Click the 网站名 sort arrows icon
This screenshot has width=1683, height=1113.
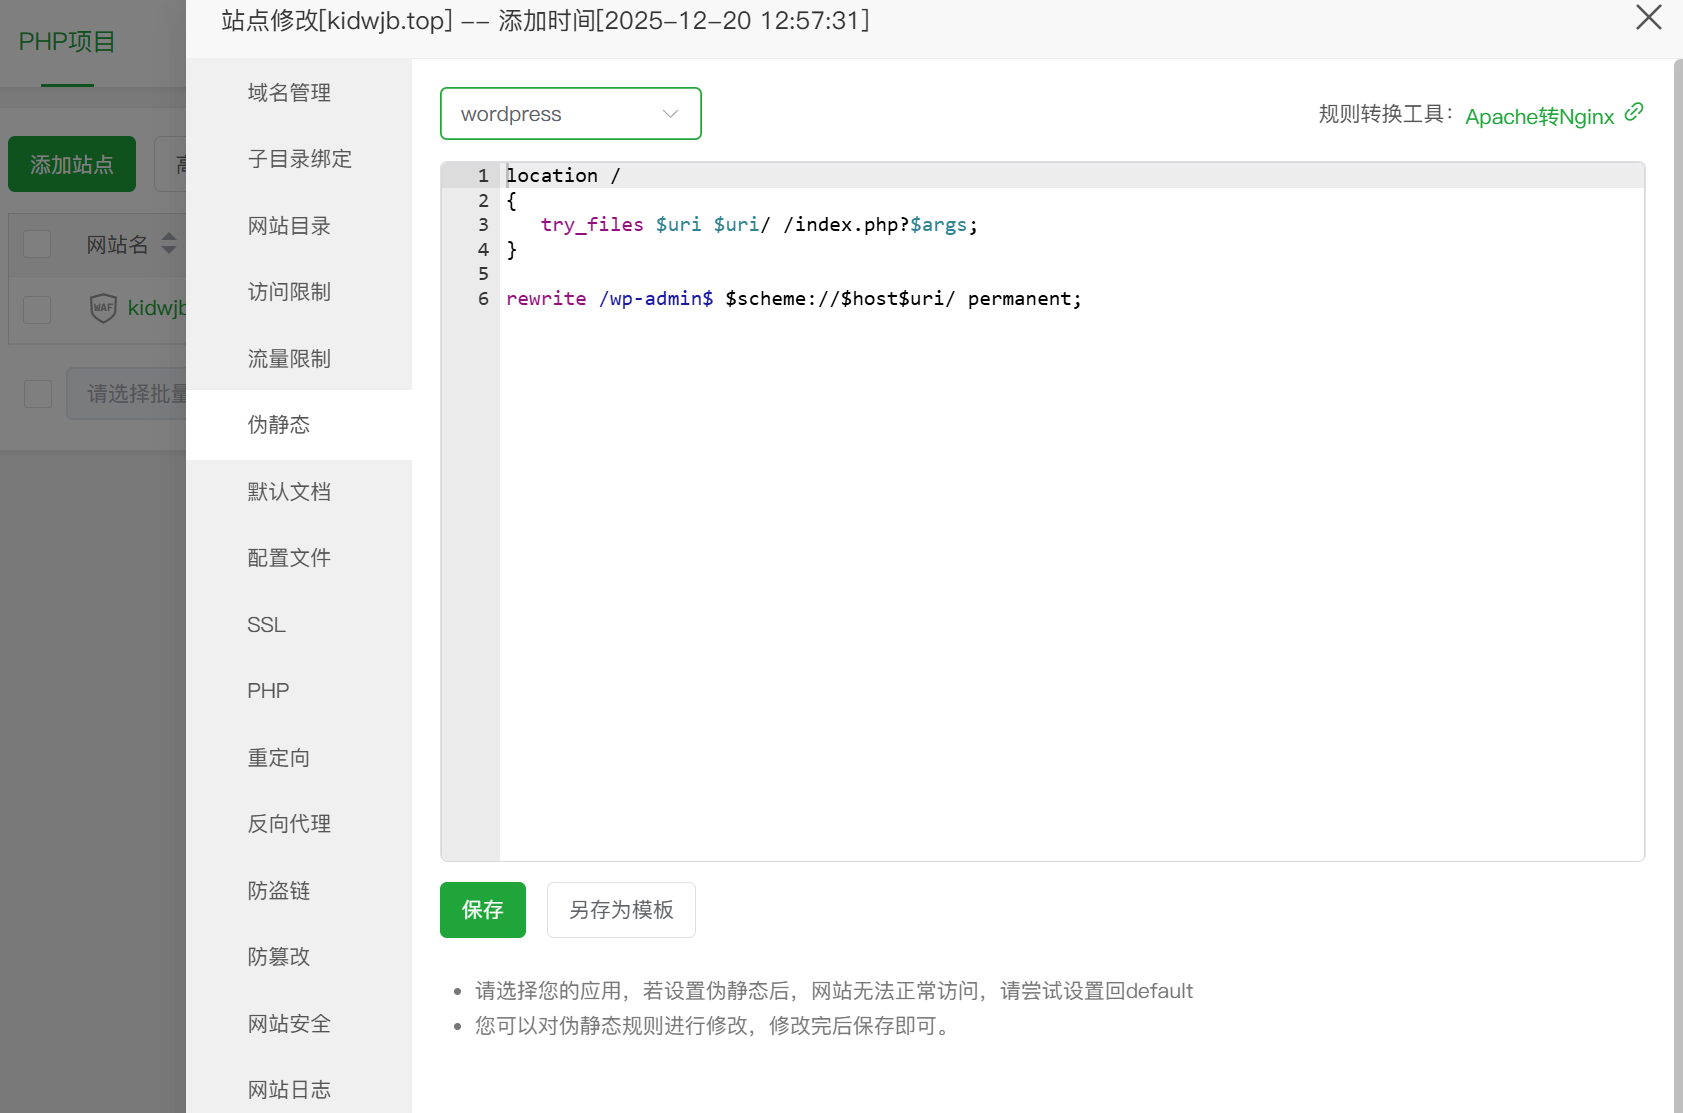point(169,243)
